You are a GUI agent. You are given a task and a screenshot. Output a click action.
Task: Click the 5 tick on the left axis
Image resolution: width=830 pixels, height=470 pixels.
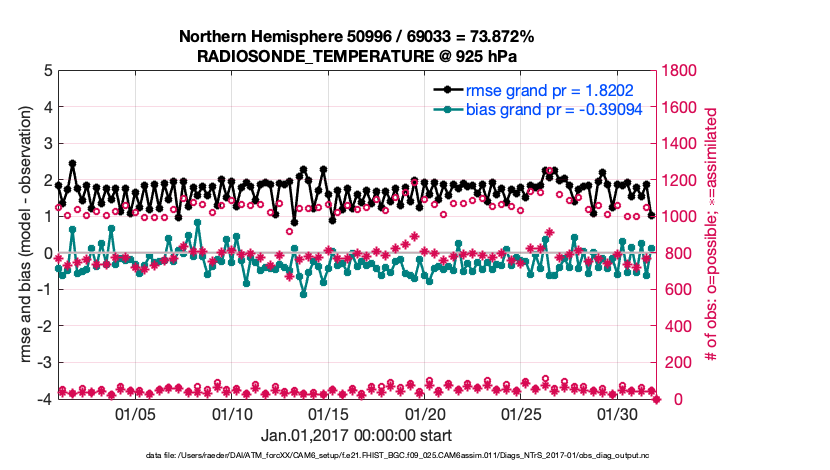pyautogui.click(x=48, y=71)
